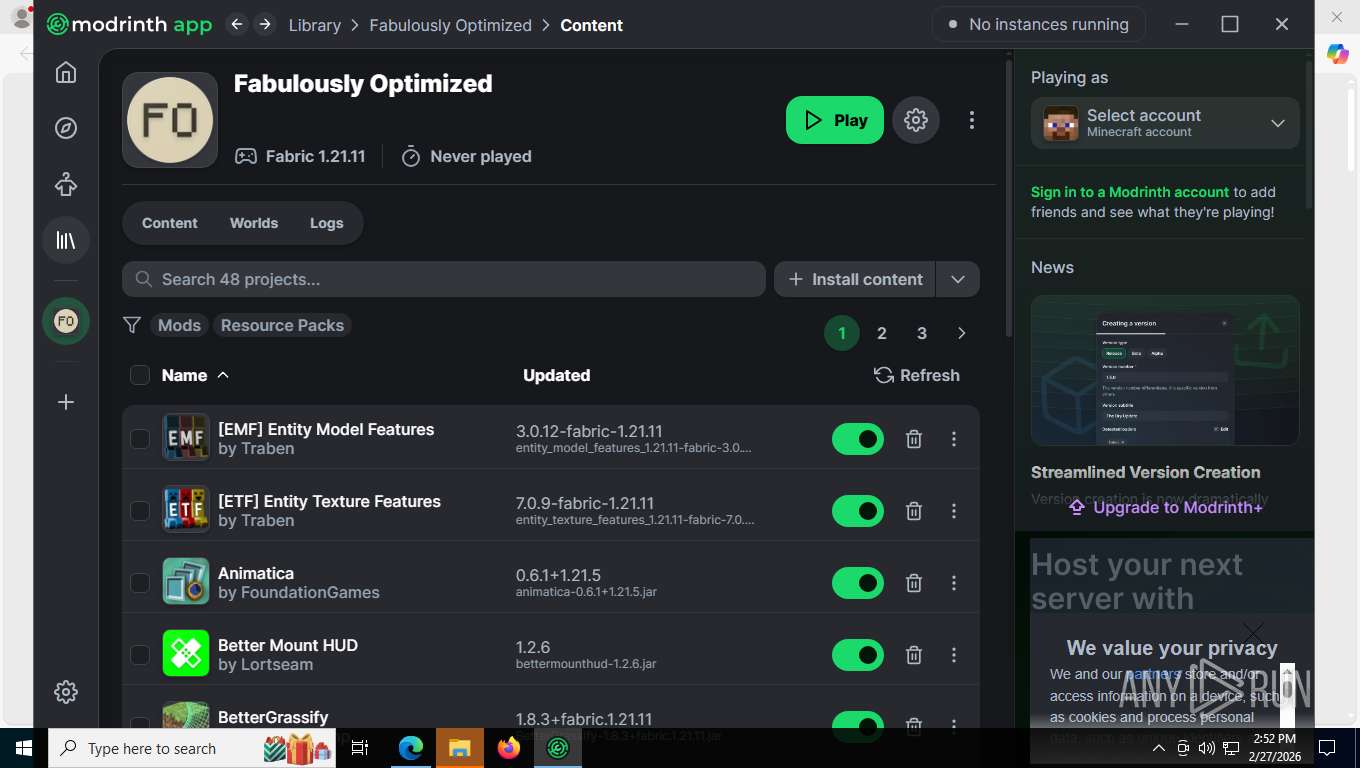Viewport: 1360px width, 768px height.
Task: Click the plus icon to create instance
Action: [66, 402]
